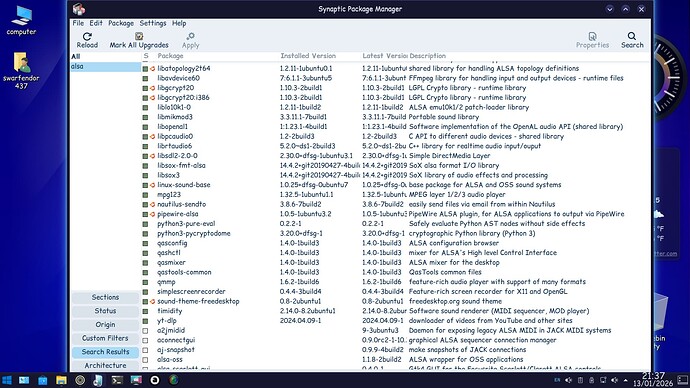Screen dimensions: 690x388
Task: Toggle status box for qasmixer
Action: [x=145, y=263]
